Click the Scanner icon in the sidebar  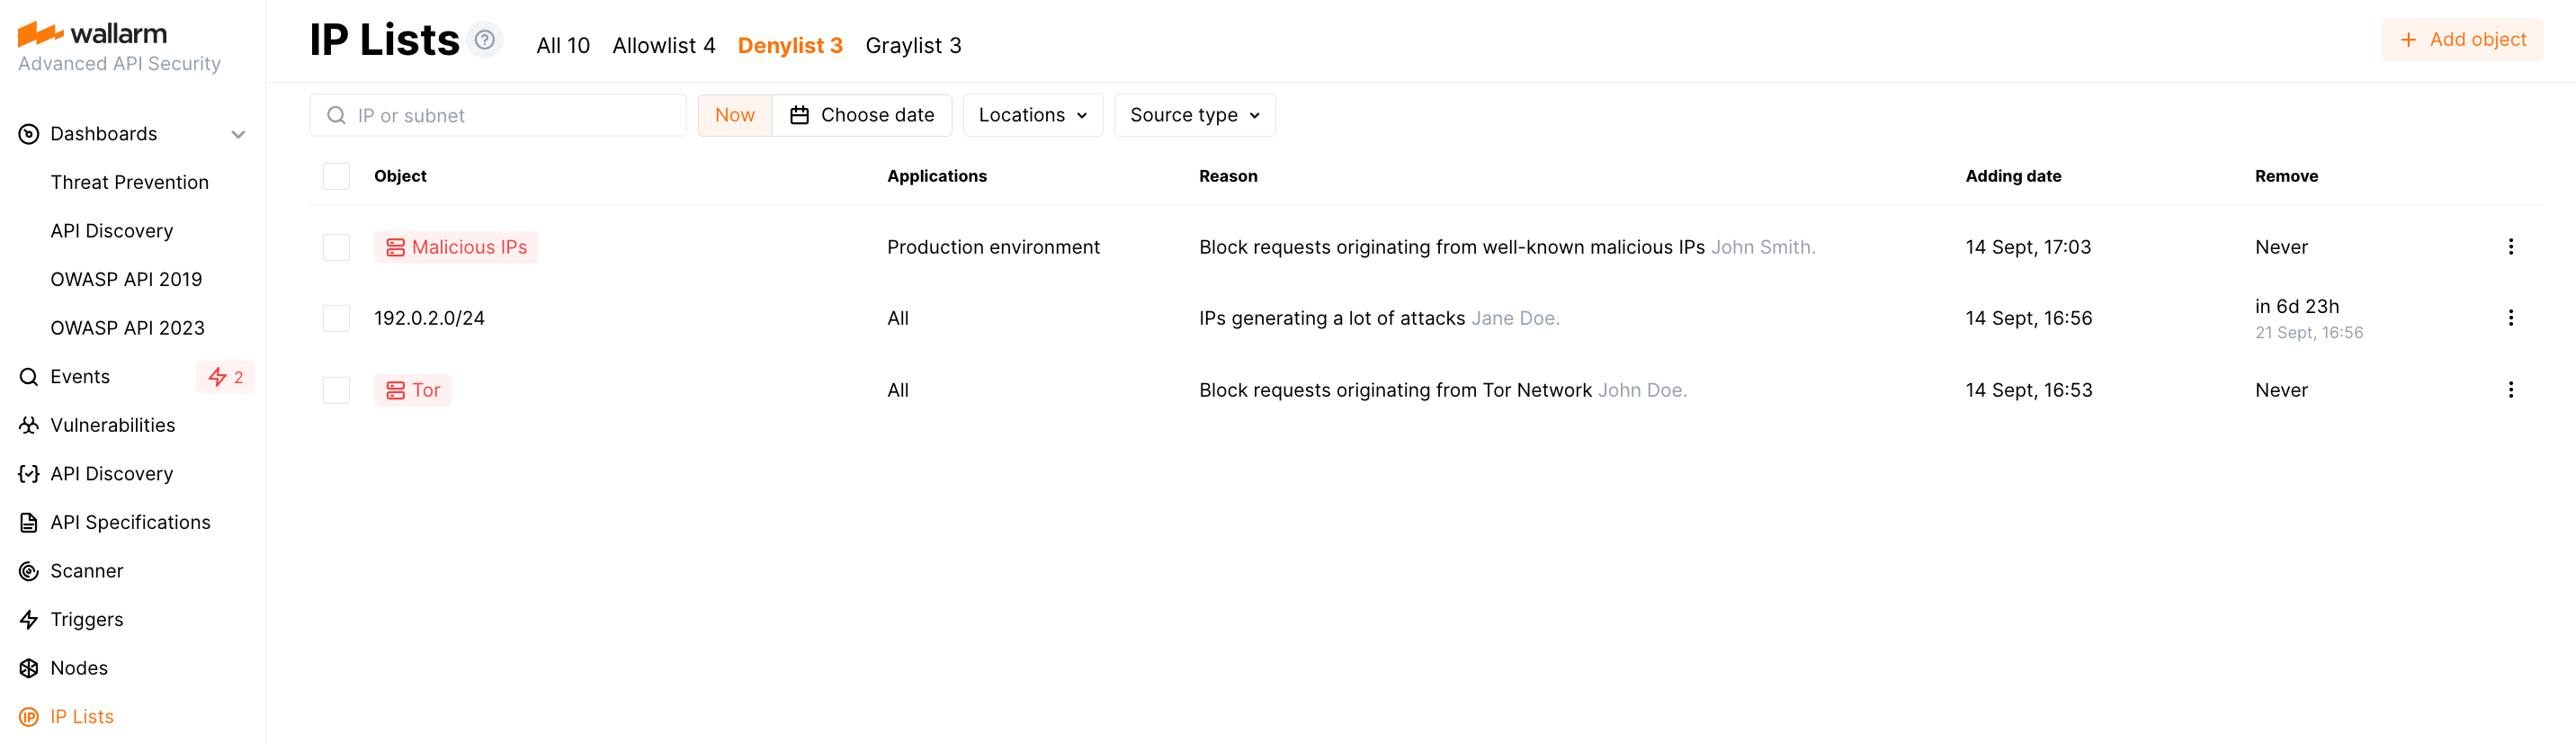click(29, 571)
